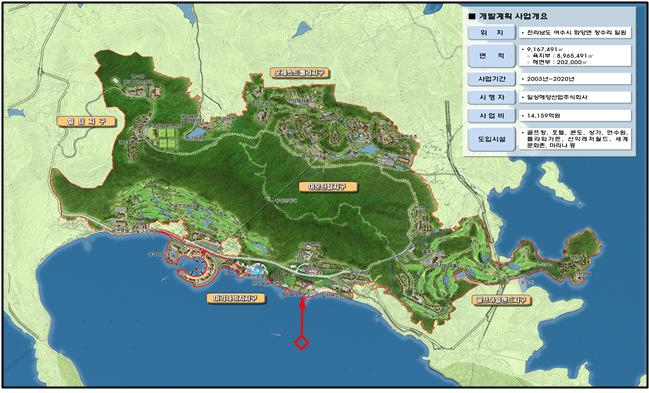Click the 마리나비치지구 district tag
The image size is (649, 393).
pos(236,298)
